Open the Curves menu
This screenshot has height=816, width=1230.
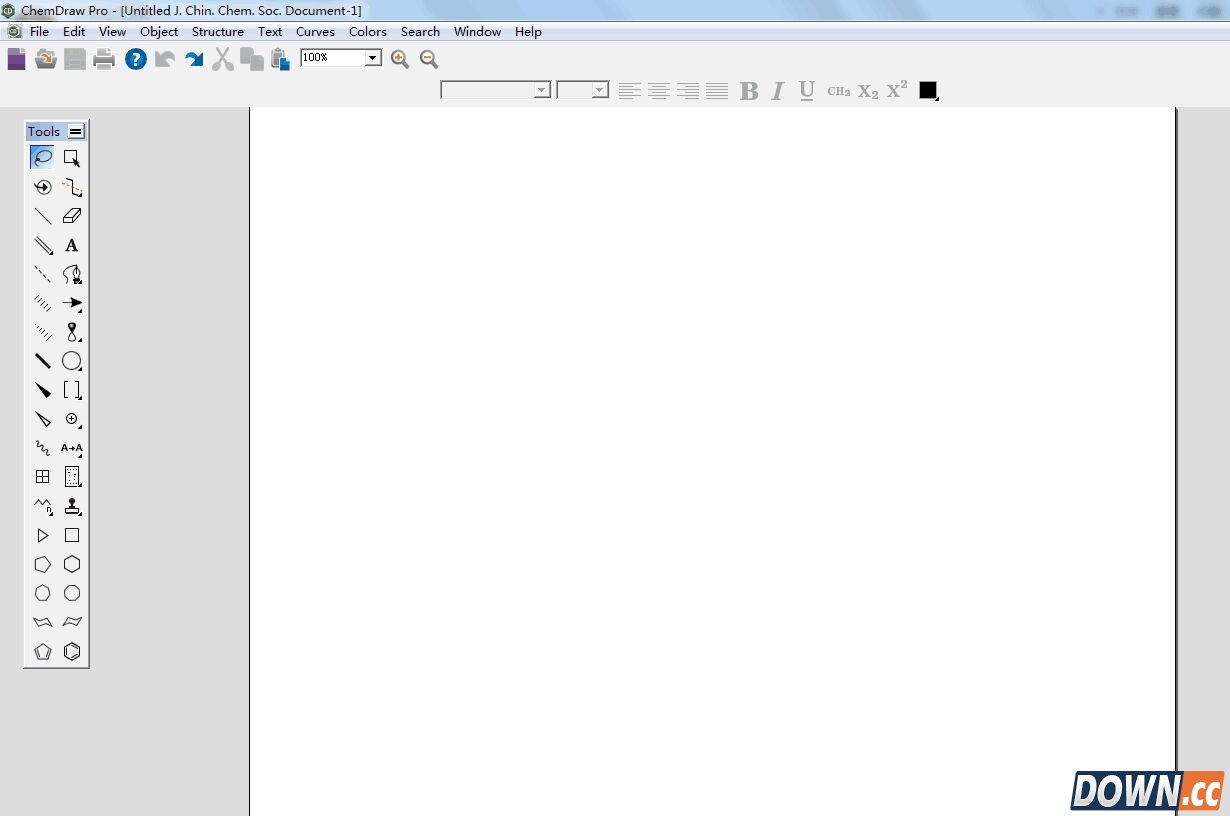click(x=315, y=32)
